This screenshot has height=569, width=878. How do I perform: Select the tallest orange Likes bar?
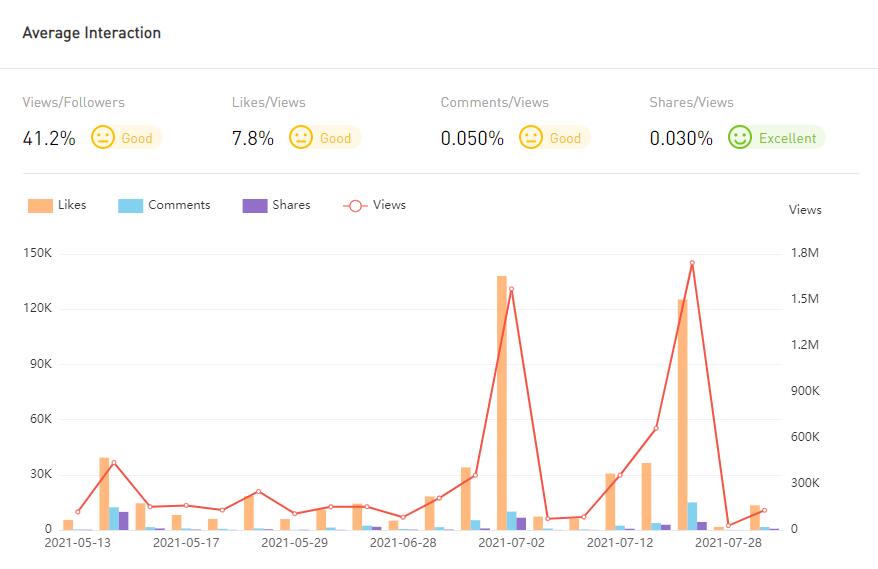(502, 400)
